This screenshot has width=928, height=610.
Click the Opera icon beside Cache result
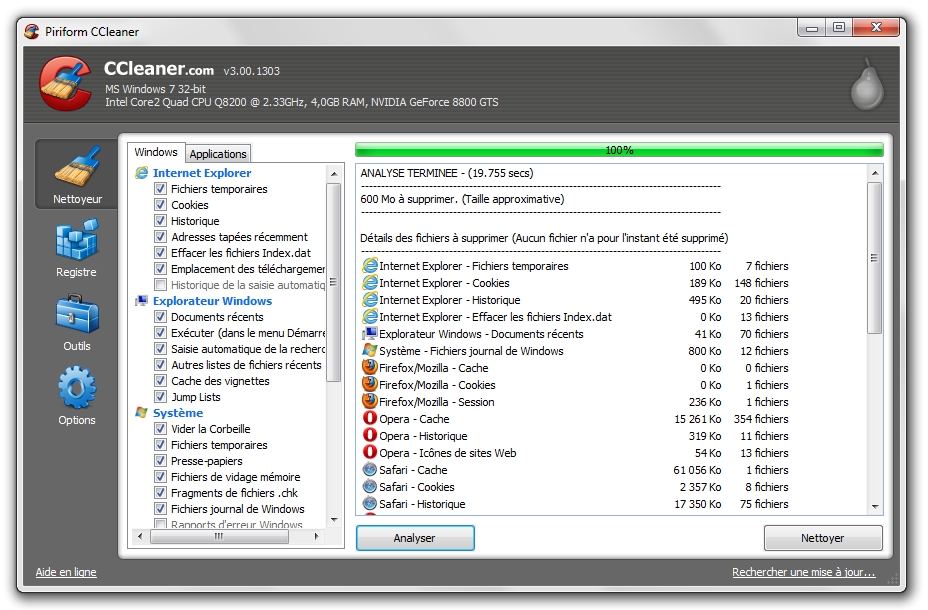click(x=370, y=418)
